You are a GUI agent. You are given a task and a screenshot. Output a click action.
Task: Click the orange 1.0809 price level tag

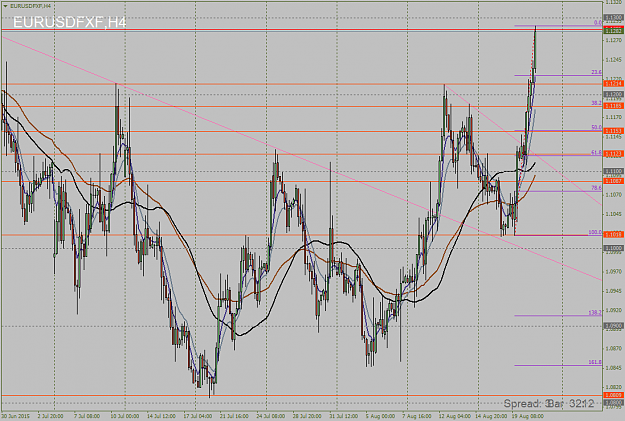[614, 395]
